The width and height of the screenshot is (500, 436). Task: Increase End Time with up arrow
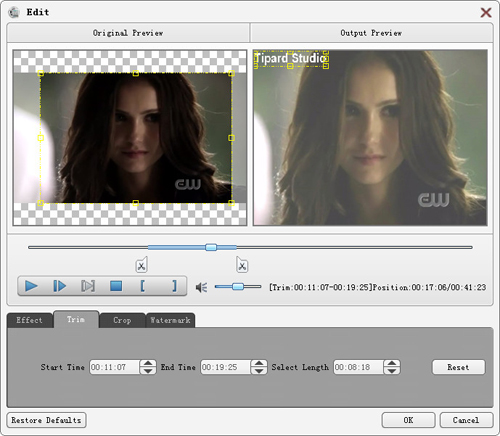[x=259, y=364]
